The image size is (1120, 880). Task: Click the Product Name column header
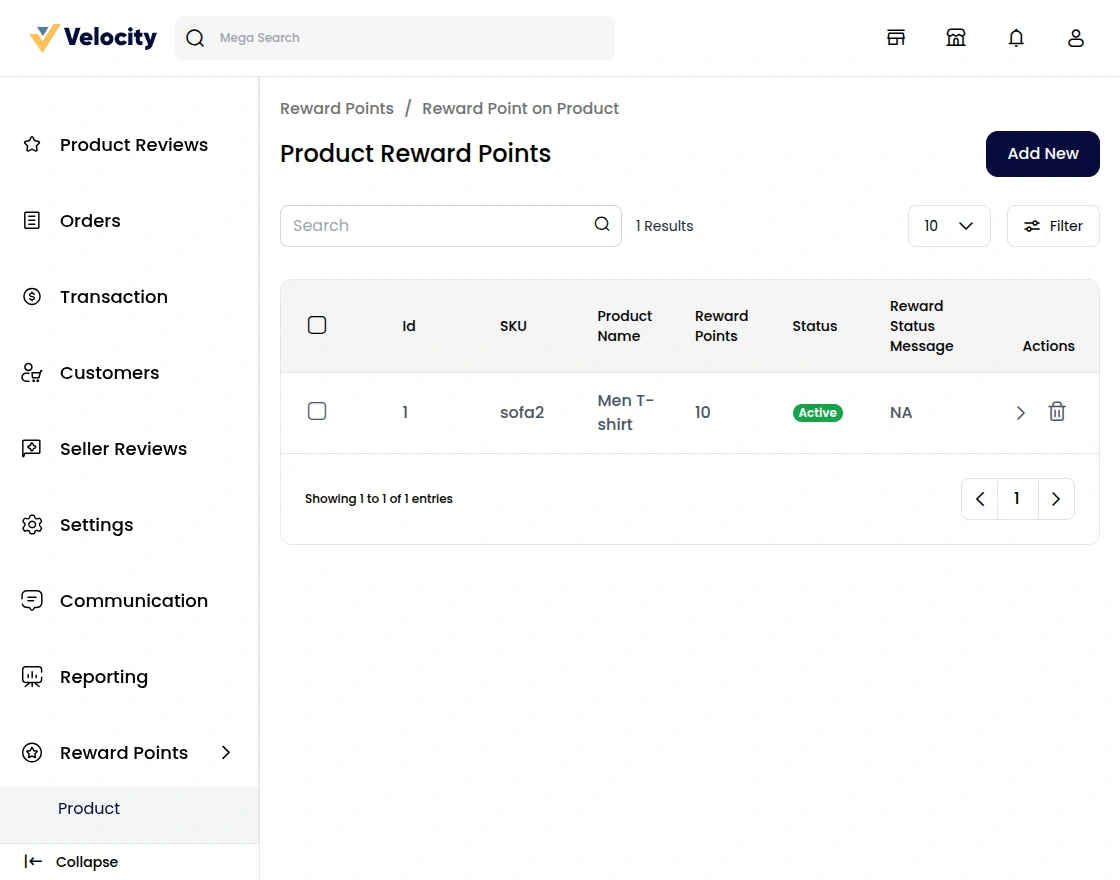624,326
